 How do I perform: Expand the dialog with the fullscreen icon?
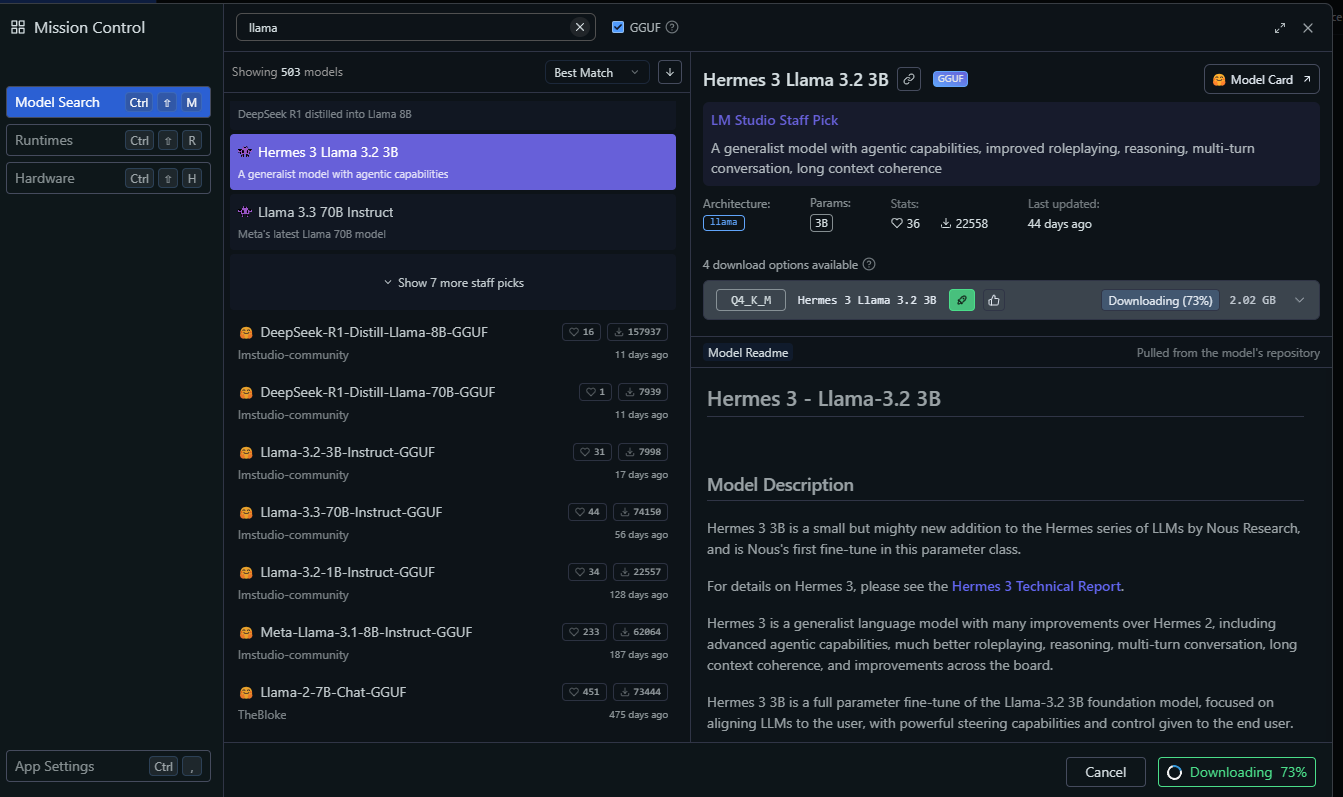(x=1280, y=28)
